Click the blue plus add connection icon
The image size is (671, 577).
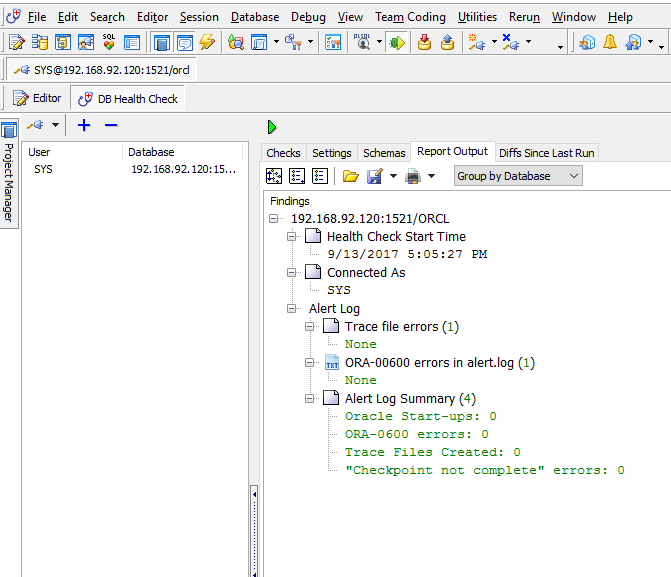(84, 125)
